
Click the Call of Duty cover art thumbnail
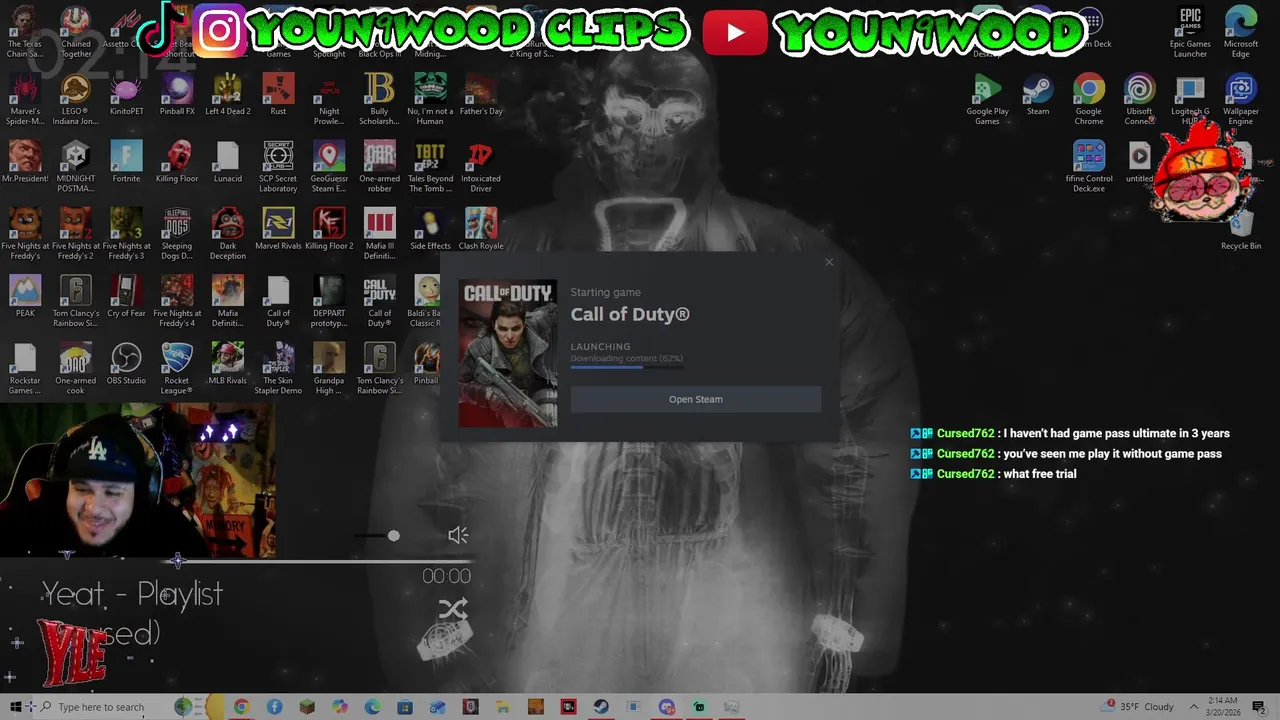[x=508, y=353]
